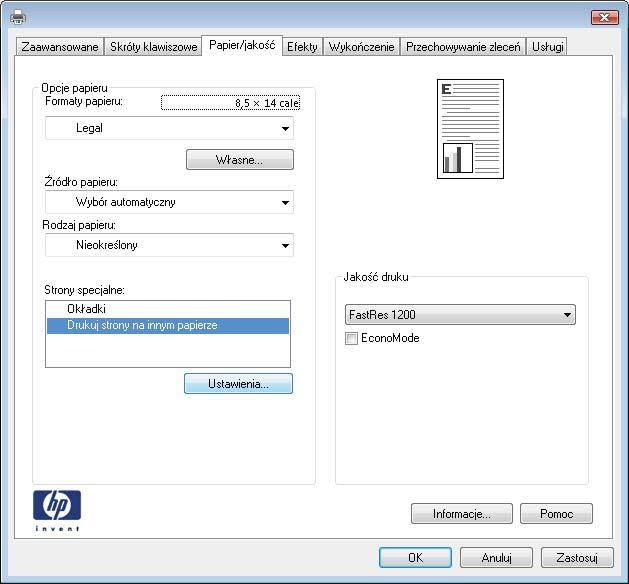Switch to Przechowywanie zleceń tab
The width and height of the screenshot is (629, 584).
pos(463,47)
